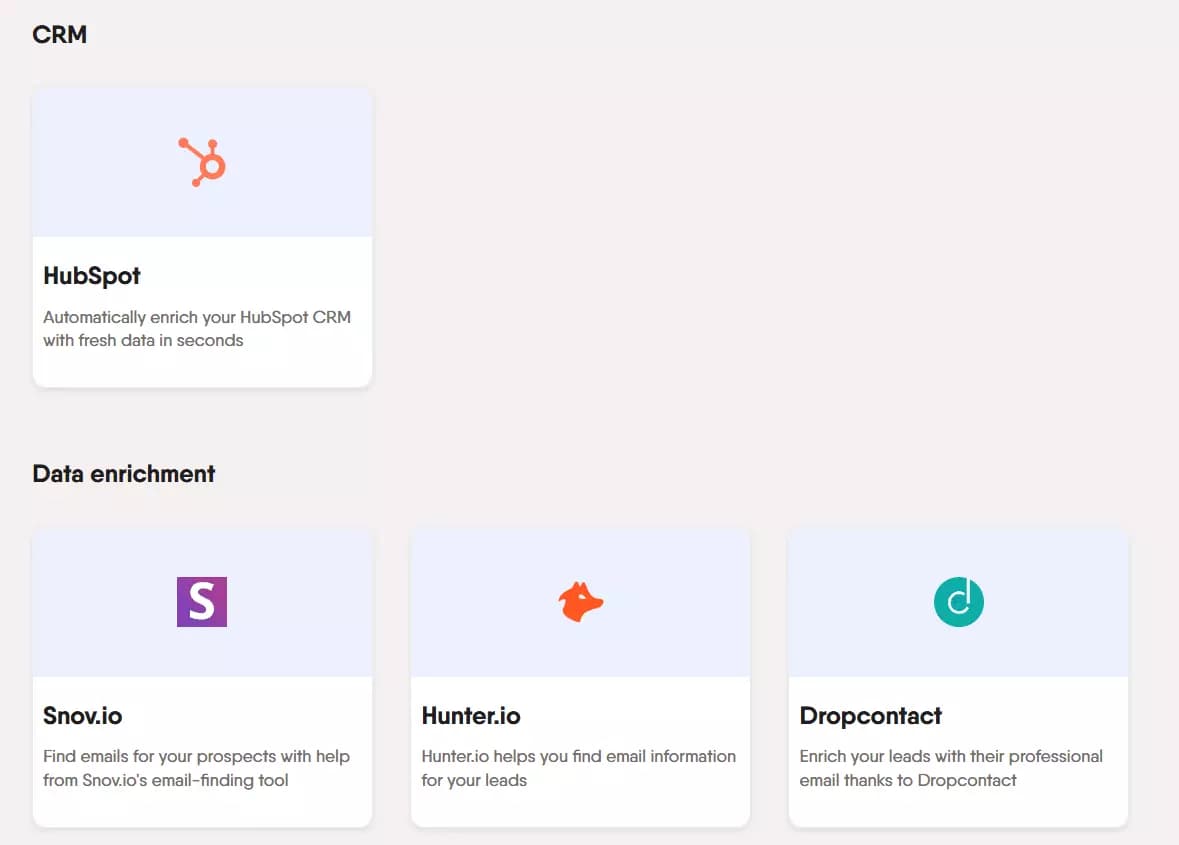The height and width of the screenshot is (845, 1179).
Task: Click the Data enrichment section heading
Action: pos(124,473)
